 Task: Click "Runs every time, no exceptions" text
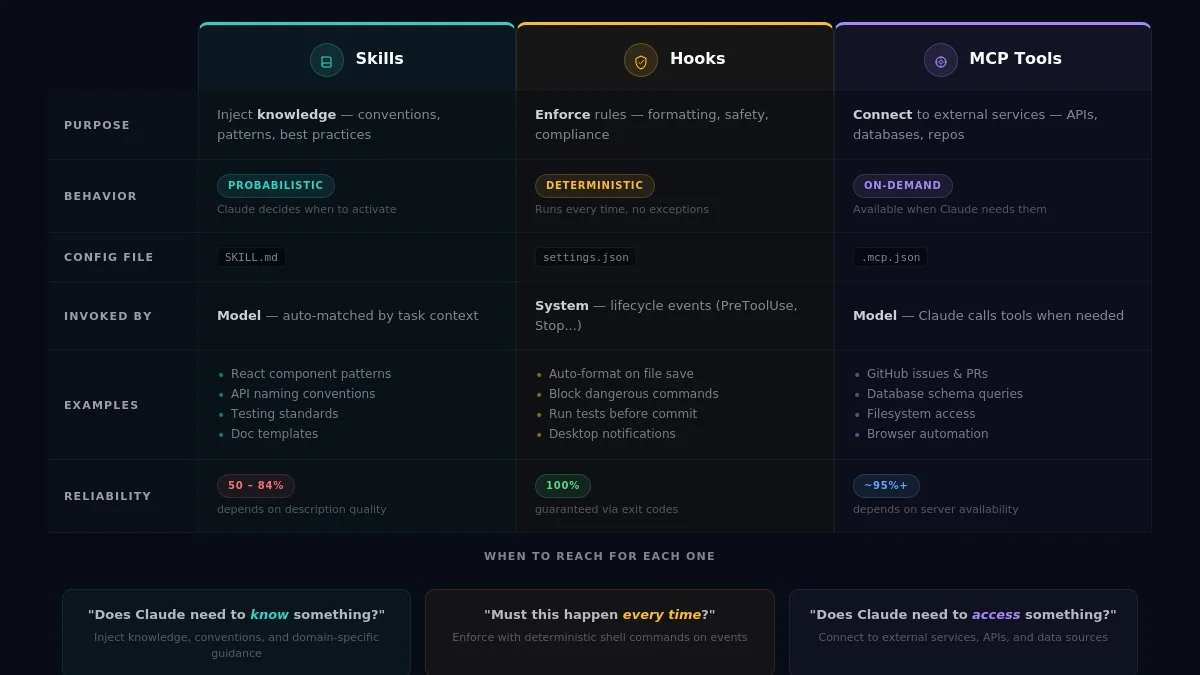tap(622, 210)
